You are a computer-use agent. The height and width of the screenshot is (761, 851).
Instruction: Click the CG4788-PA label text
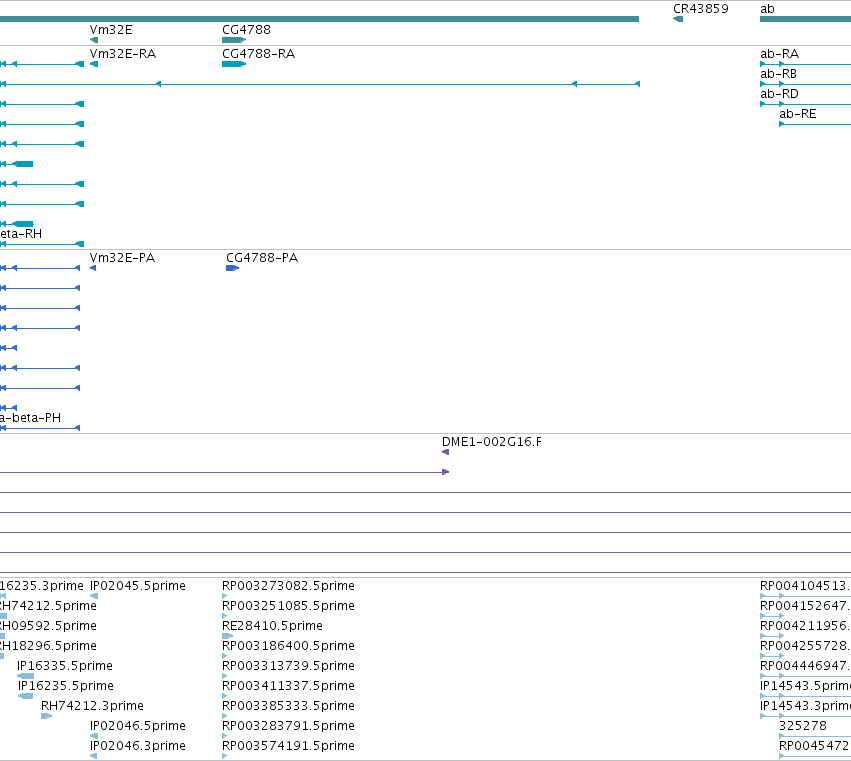click(262, 258)
